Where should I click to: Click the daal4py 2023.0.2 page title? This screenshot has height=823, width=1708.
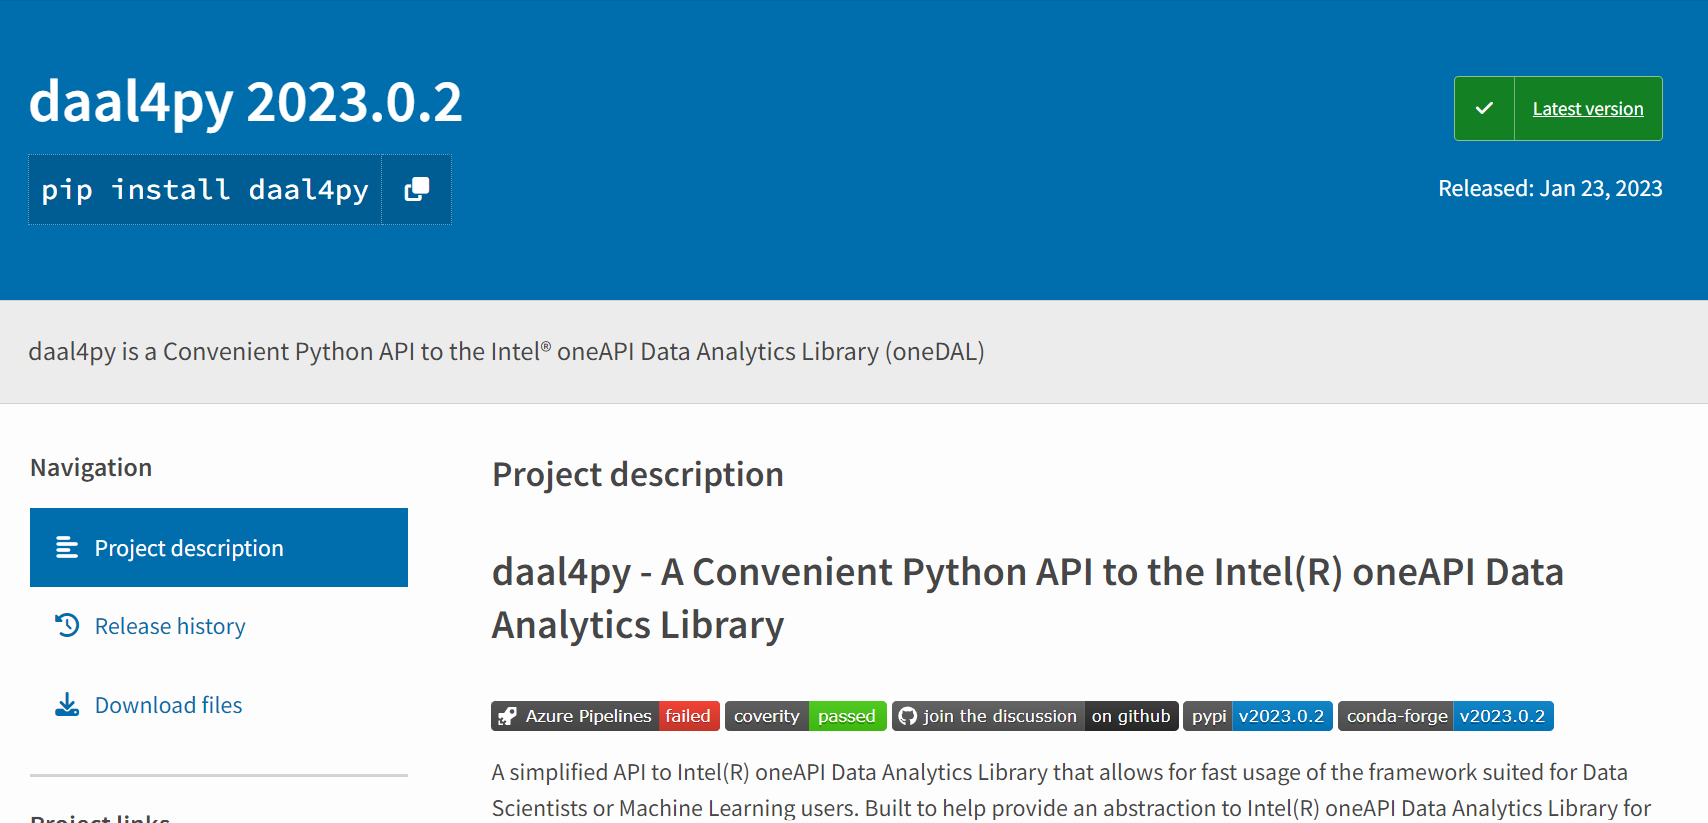[x=246, y=102]
